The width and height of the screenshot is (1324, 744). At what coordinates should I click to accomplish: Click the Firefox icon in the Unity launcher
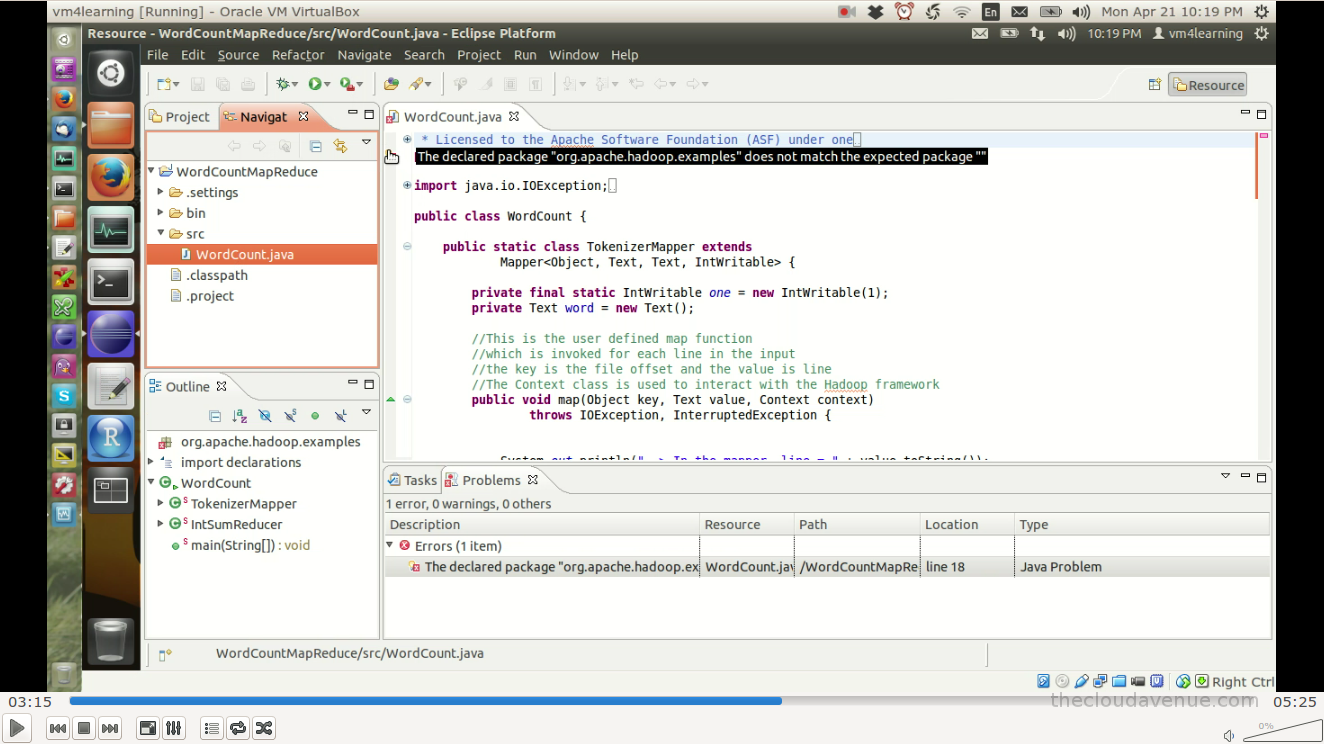click(x=110, y=178)
